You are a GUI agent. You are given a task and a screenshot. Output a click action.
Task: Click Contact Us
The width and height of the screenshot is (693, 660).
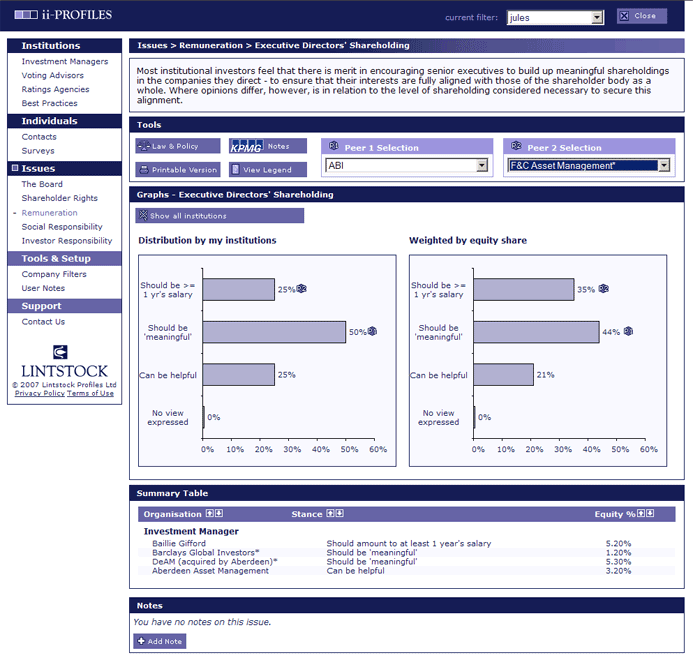(x=43, y=322)
